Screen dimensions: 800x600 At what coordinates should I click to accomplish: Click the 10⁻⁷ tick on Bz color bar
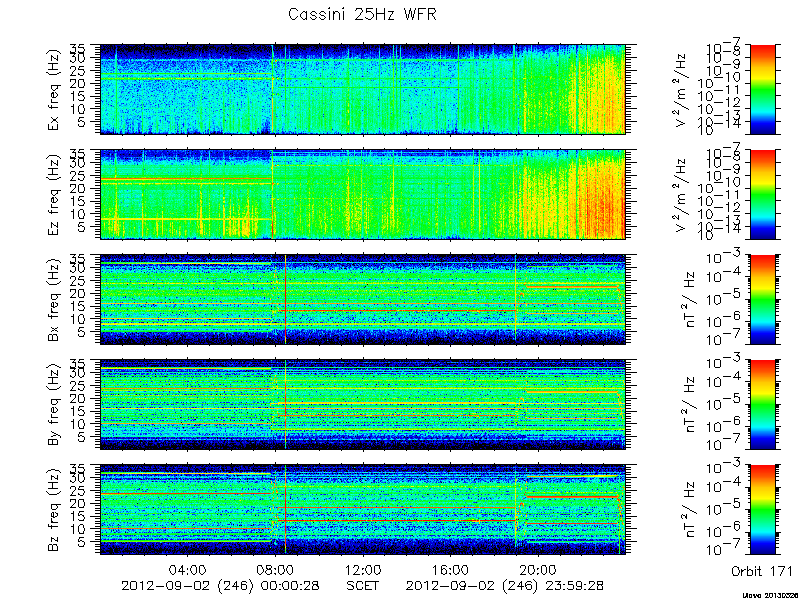725,550
